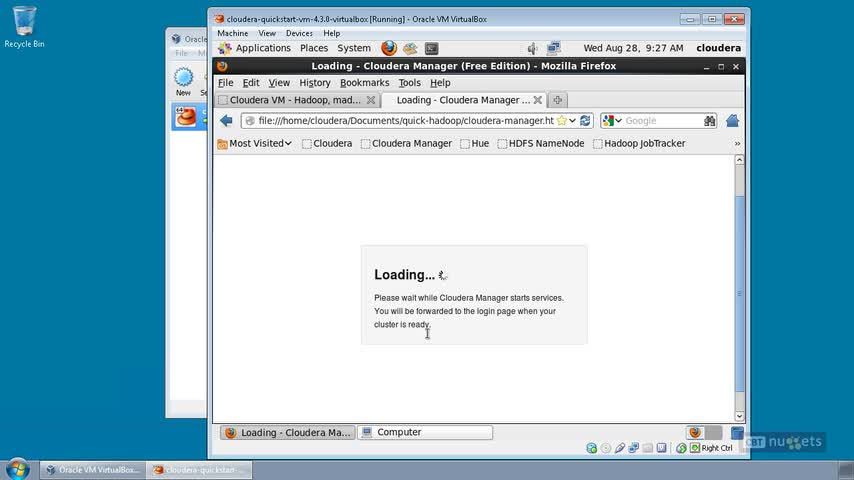This screenshot has width=854, height=480.
Task: Open the Cloudera Manager bookmark
Action: 406,144
